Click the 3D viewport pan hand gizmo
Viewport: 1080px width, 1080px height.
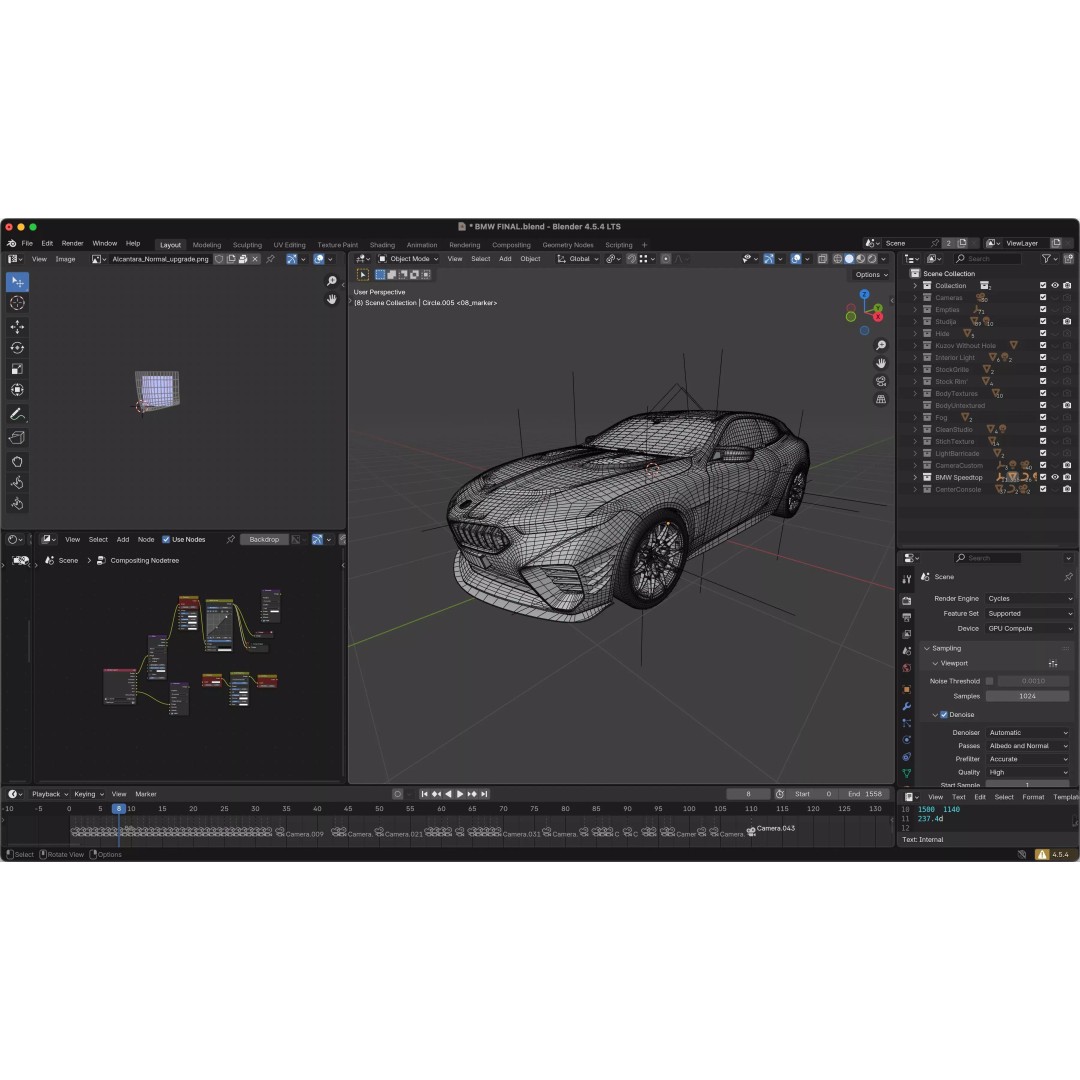[x=880, y=363]
